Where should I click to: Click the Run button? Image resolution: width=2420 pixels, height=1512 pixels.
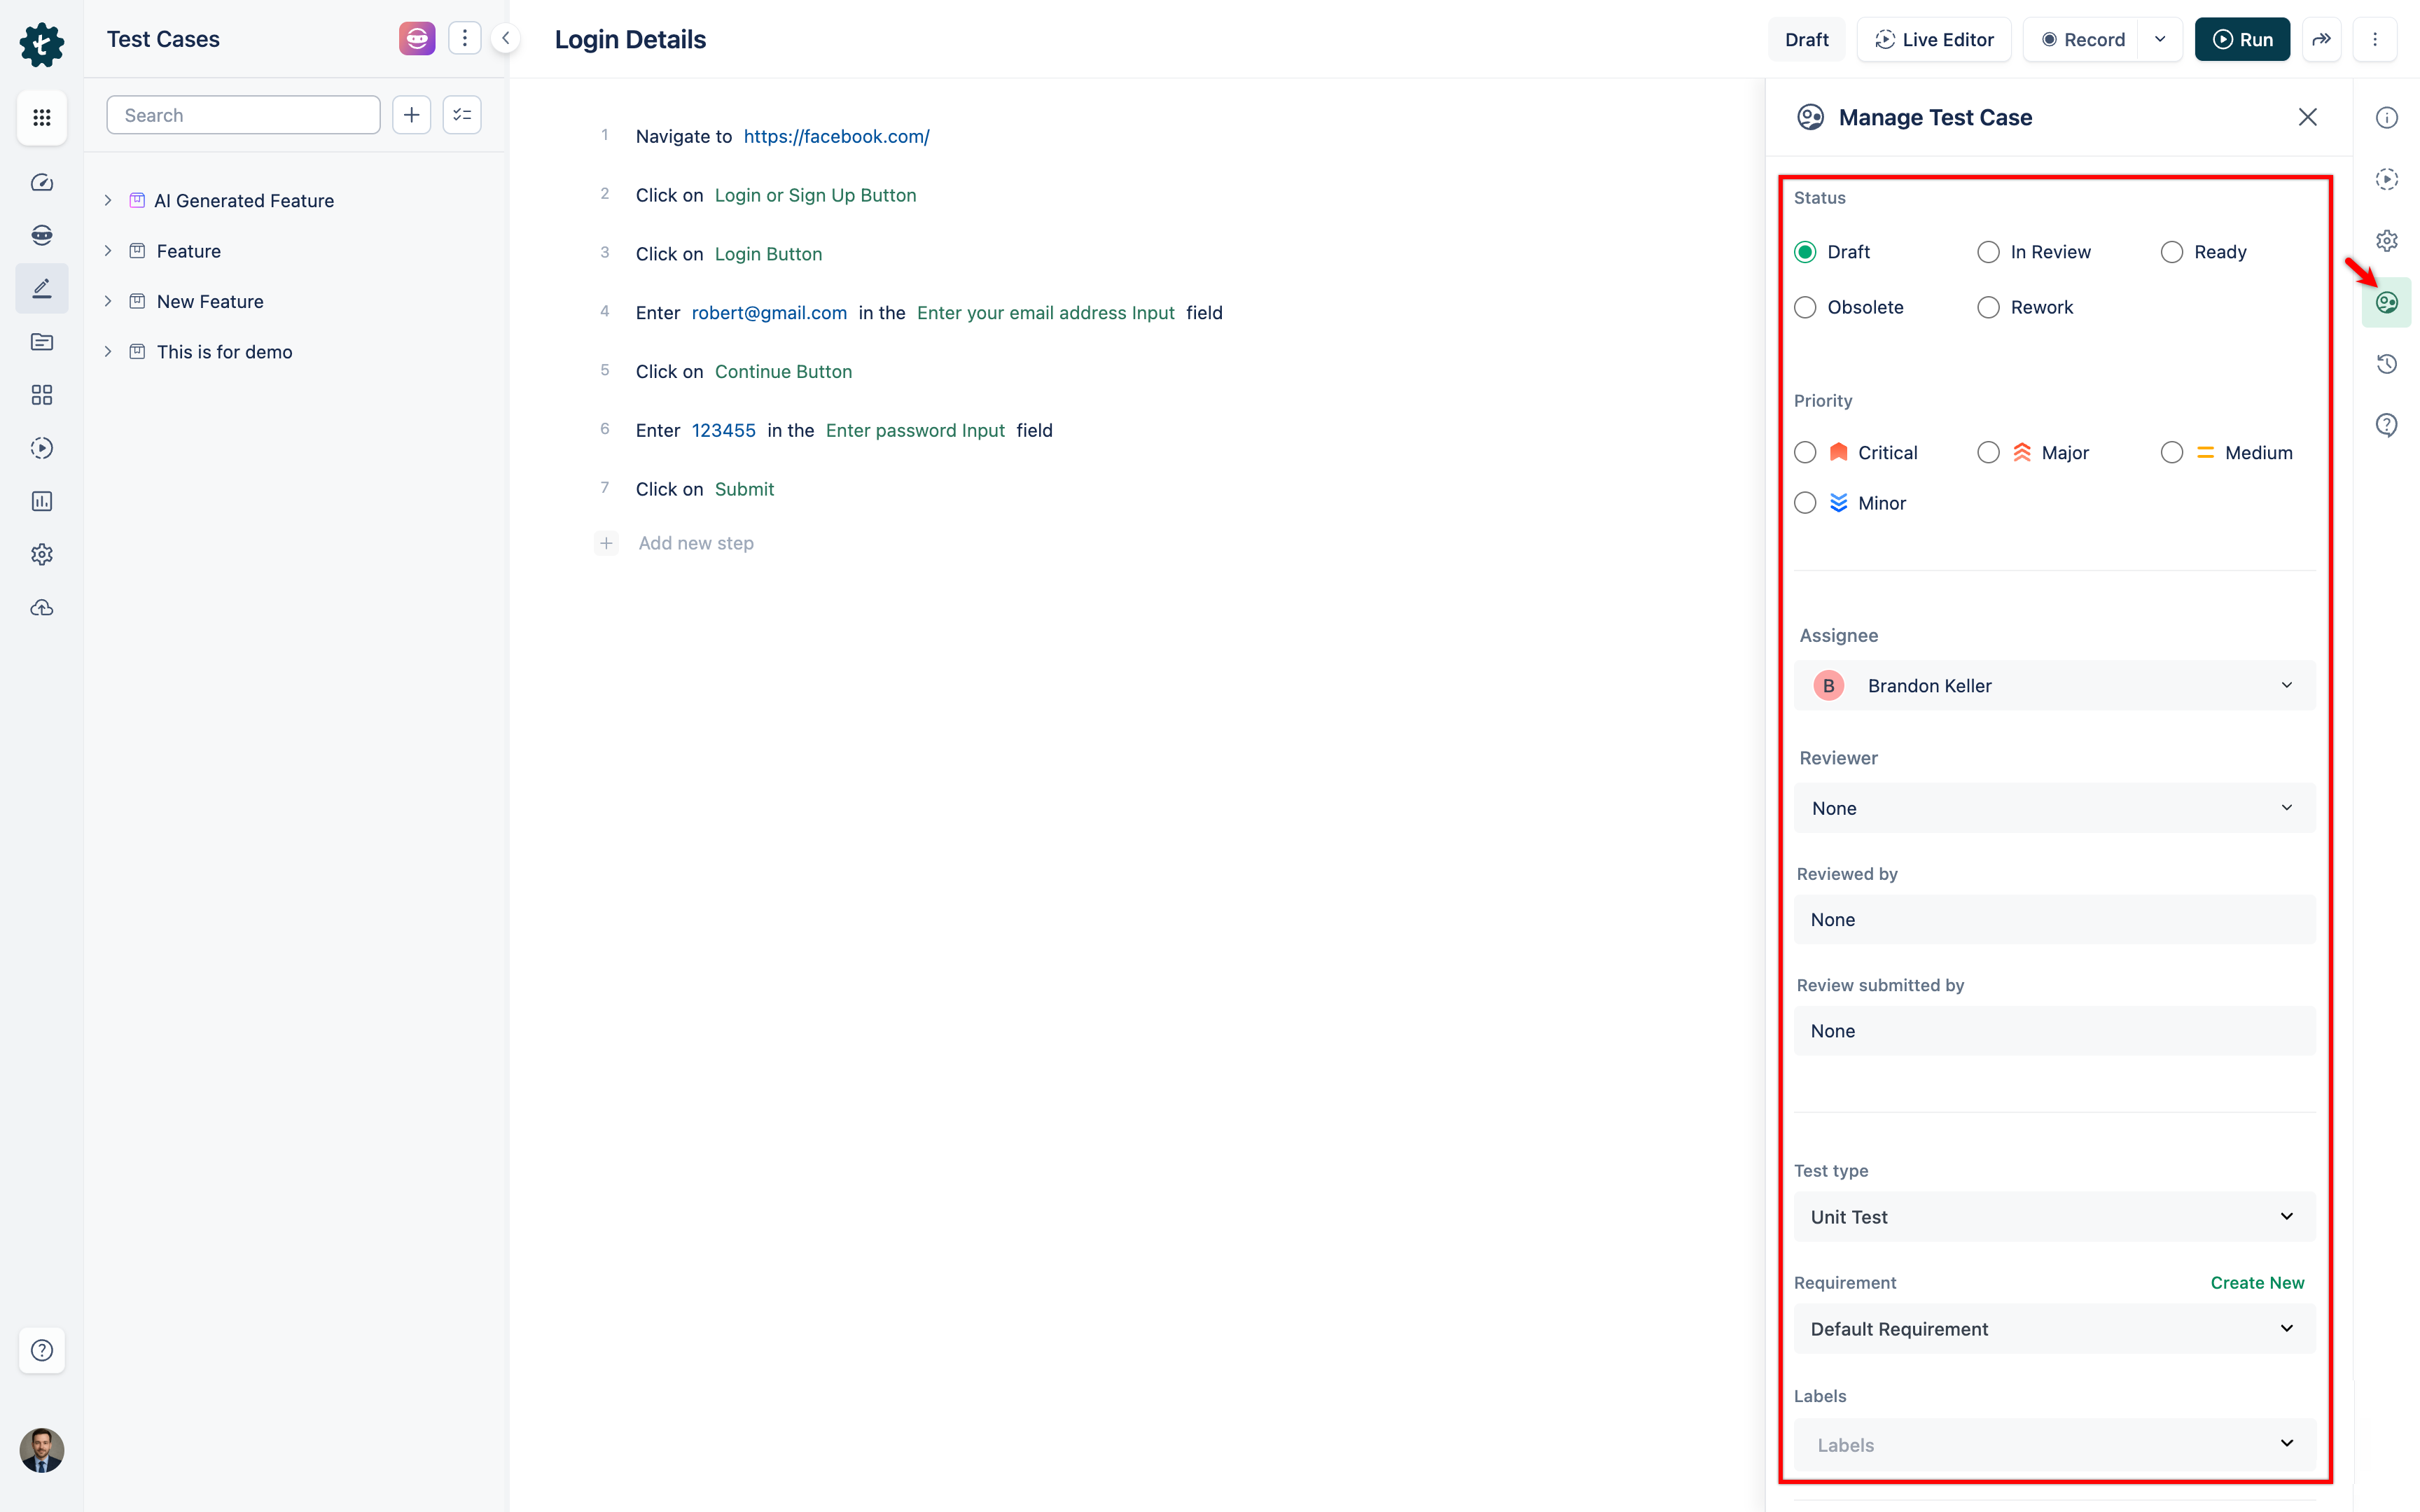click(x=2242, y=39)
